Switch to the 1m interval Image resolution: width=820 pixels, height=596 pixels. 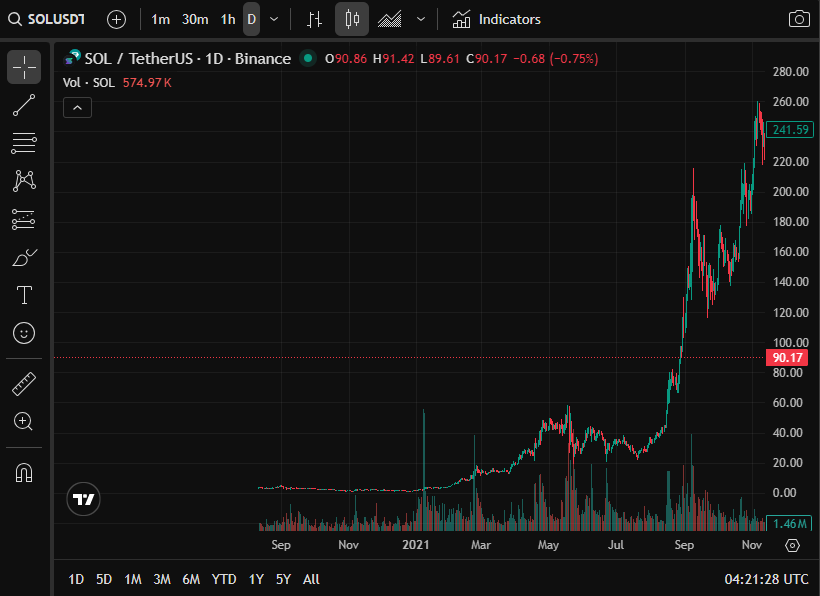click(160, 19)
